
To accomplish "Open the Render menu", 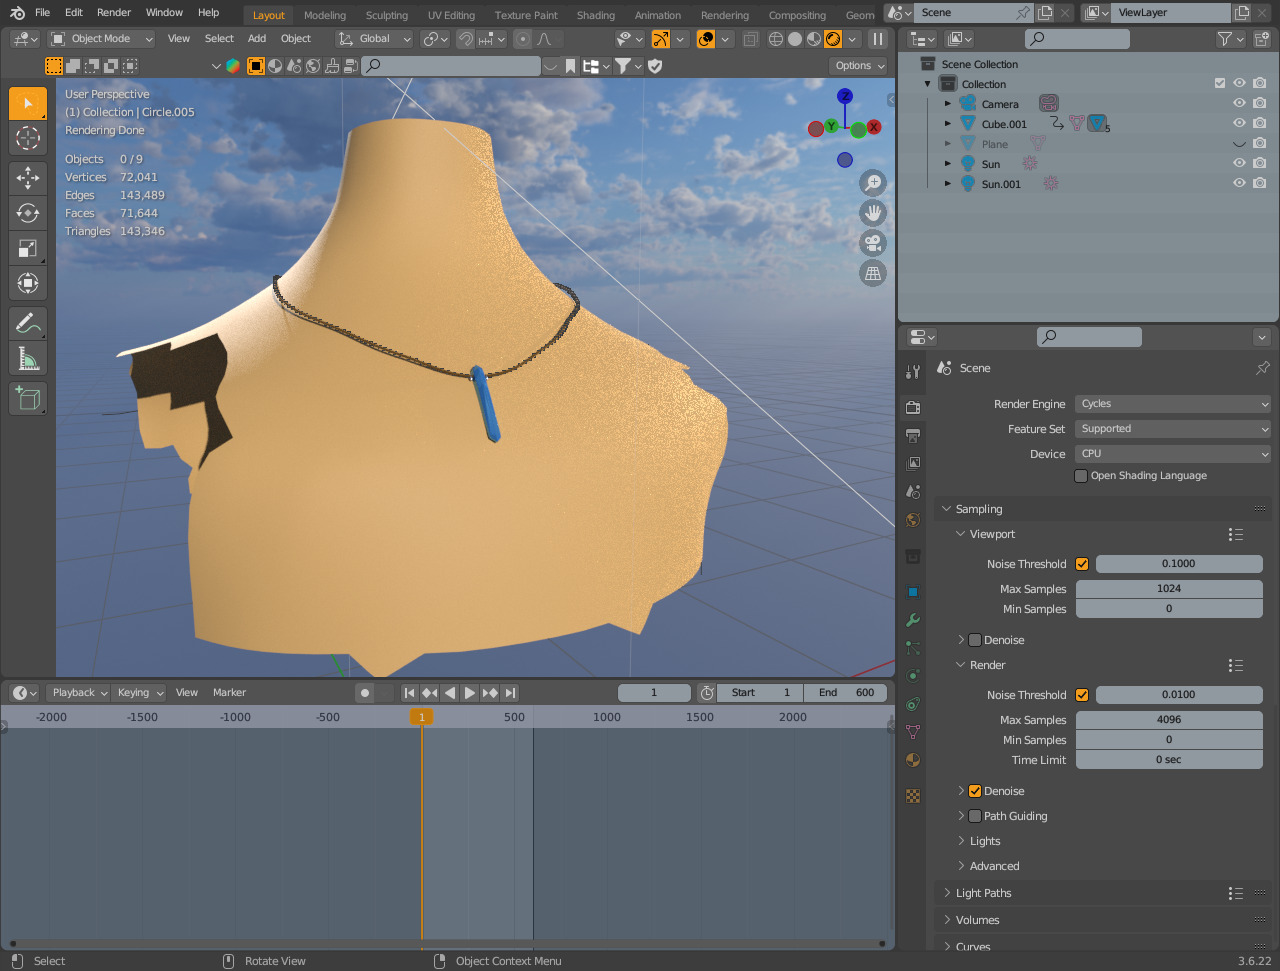I will click(x=114, y=13).
